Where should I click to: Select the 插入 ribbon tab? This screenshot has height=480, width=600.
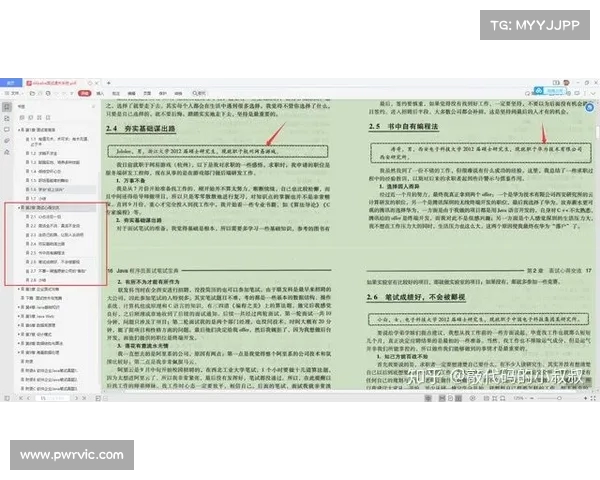point(100,93)
